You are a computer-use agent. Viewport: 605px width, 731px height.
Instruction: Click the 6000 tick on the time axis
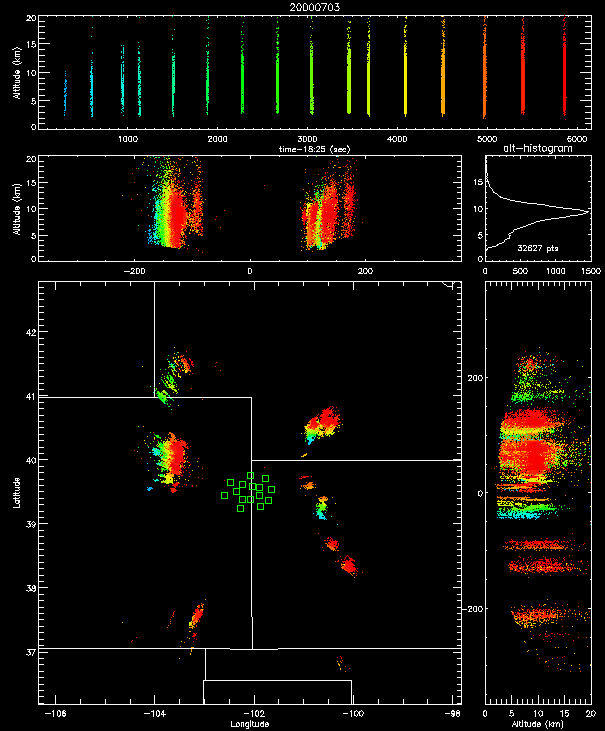click(577, 139)
